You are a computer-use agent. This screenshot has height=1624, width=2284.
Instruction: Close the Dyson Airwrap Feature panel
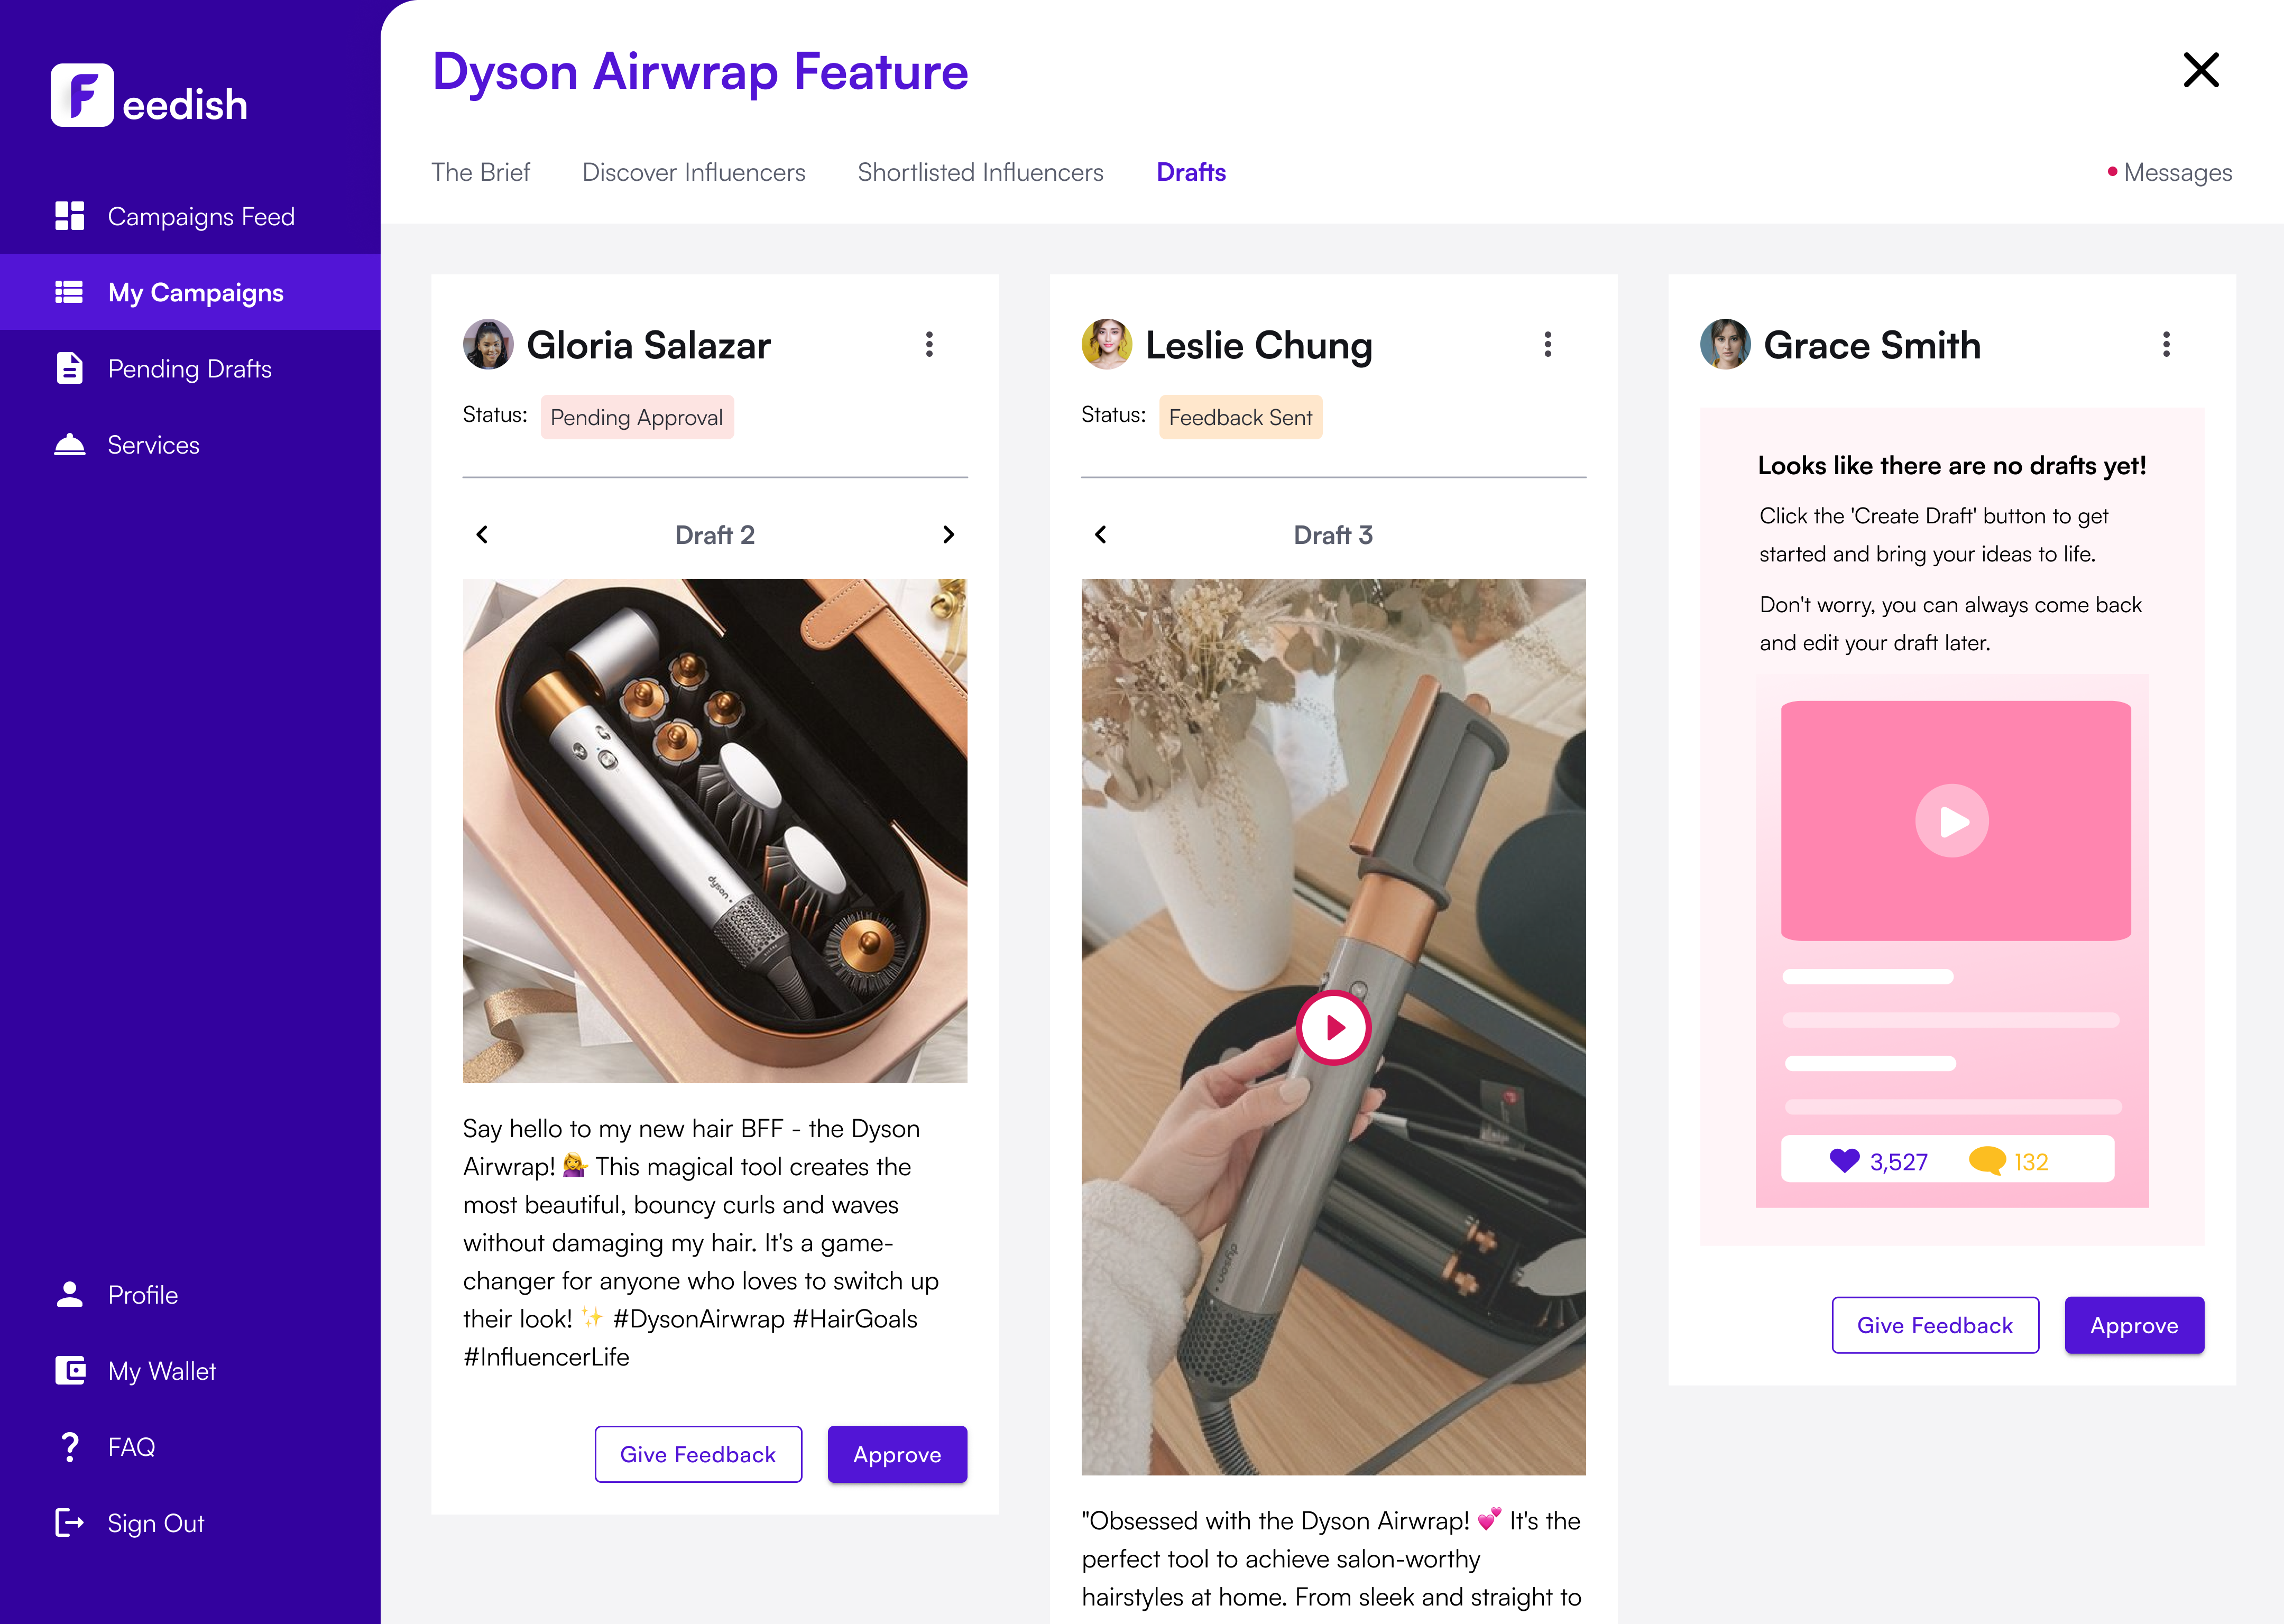[2200, 70]
